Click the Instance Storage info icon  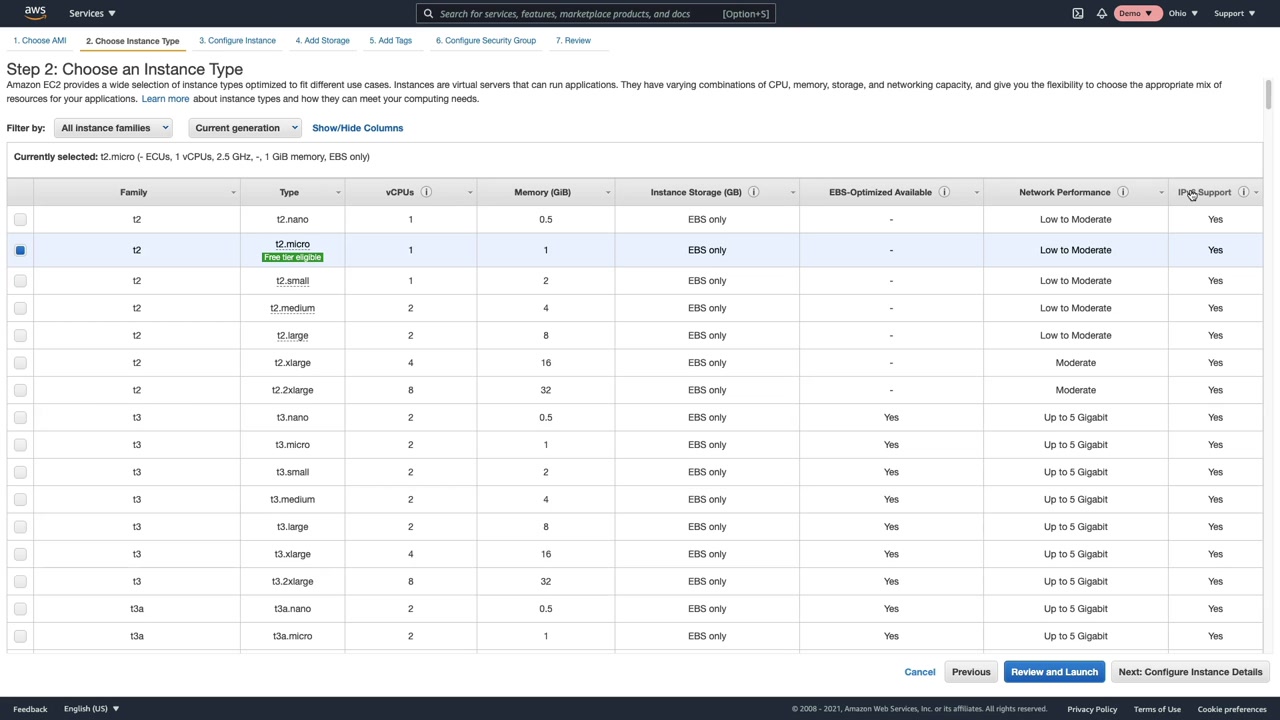click(754, 192)
